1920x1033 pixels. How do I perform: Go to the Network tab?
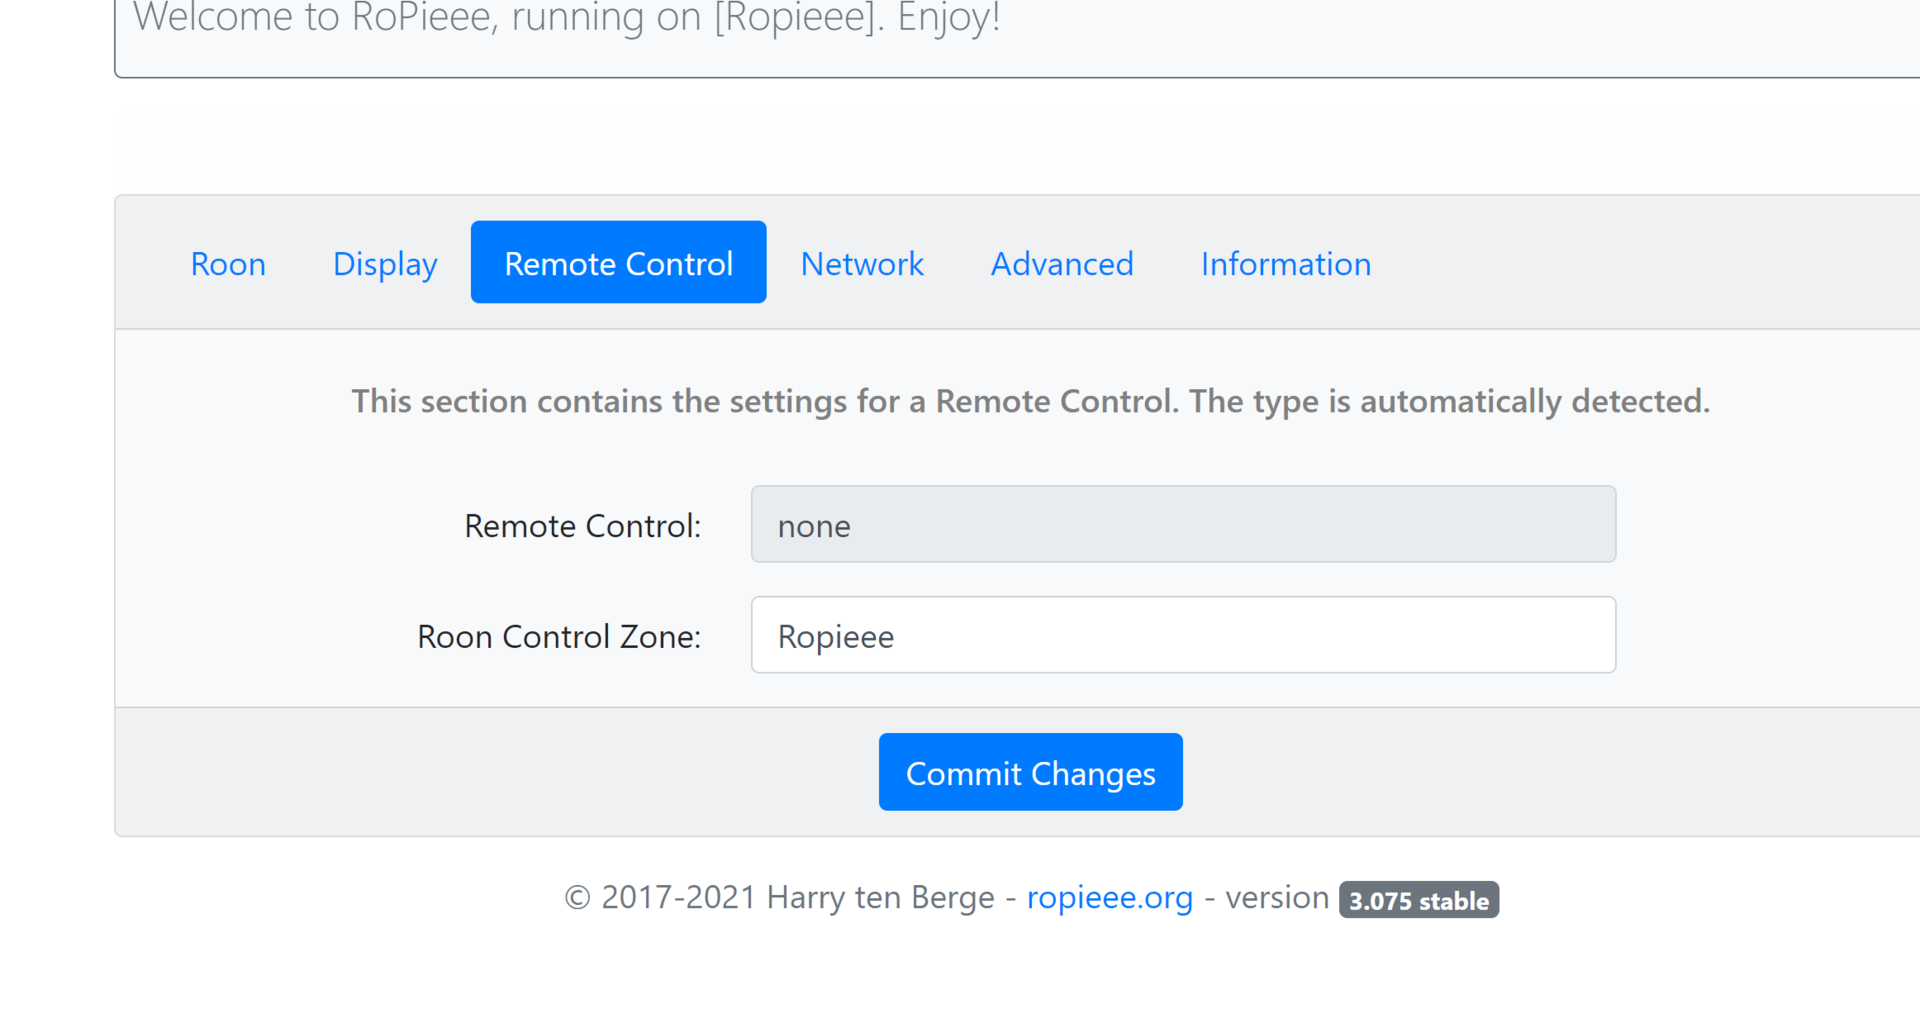(862, 264)
